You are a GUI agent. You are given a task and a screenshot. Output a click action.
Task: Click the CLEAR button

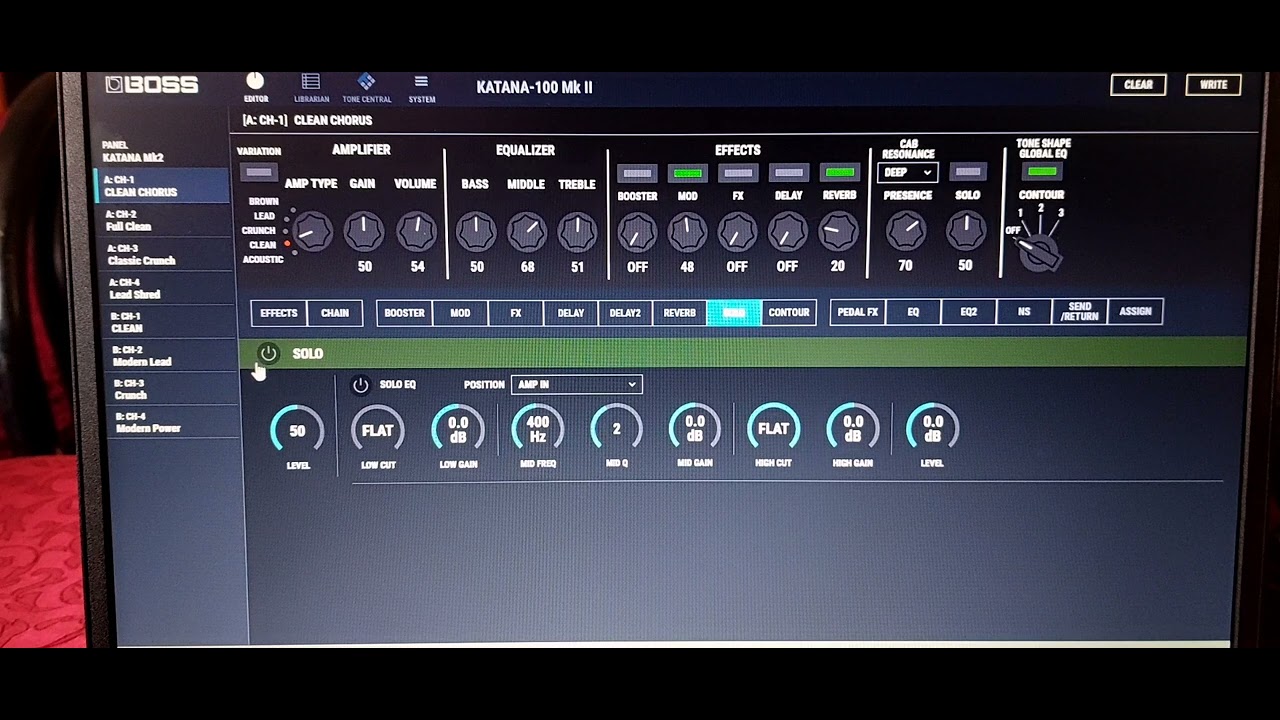pos(1138,85)
